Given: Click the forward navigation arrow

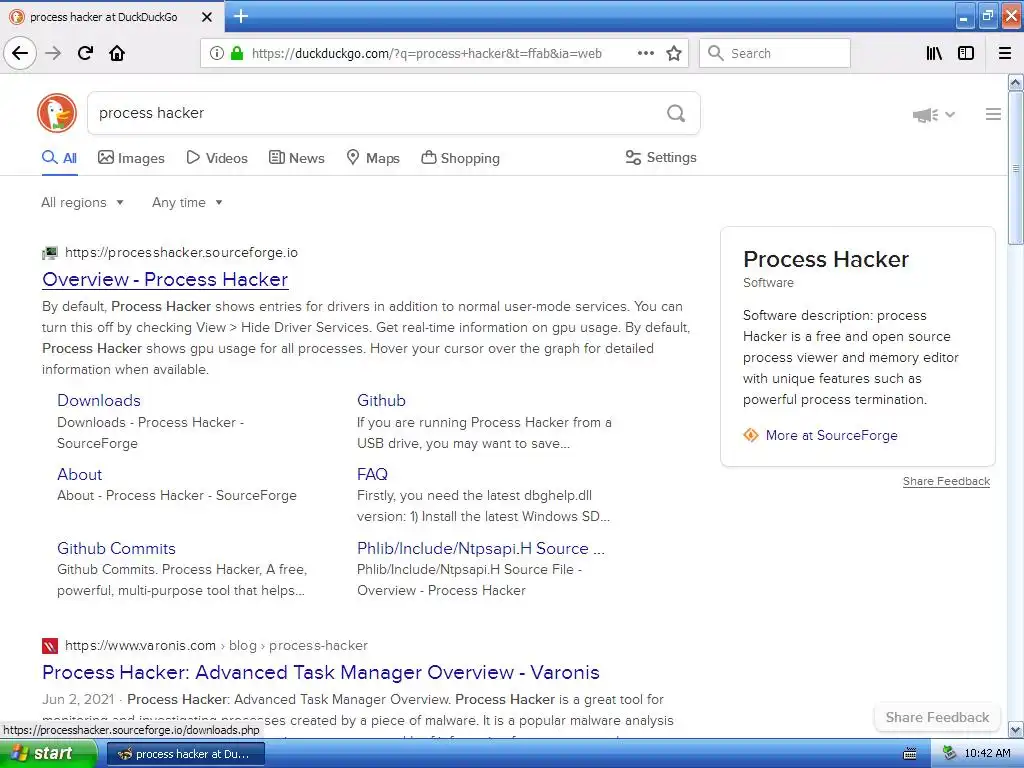Looking at the screenshot, I should coord(53,53).
